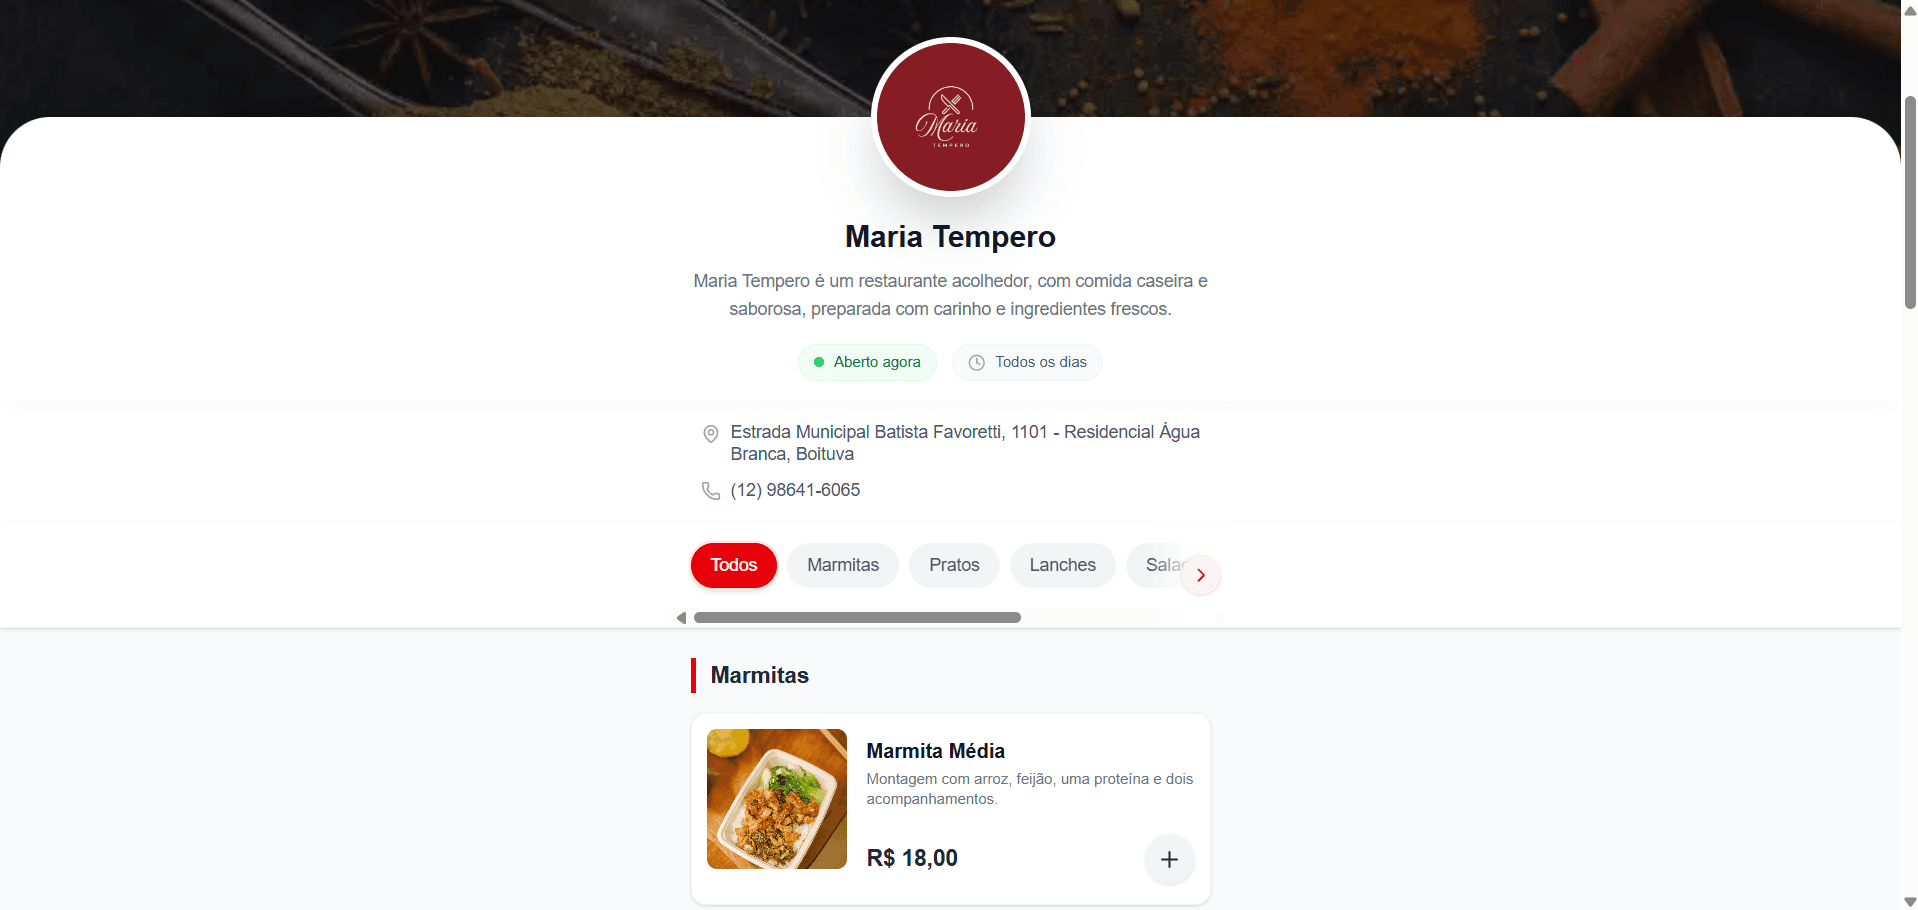The image size is (1918, 910).
Task: Select the Todos category tab
Action: pyautogui.click(x=734, y=565)
